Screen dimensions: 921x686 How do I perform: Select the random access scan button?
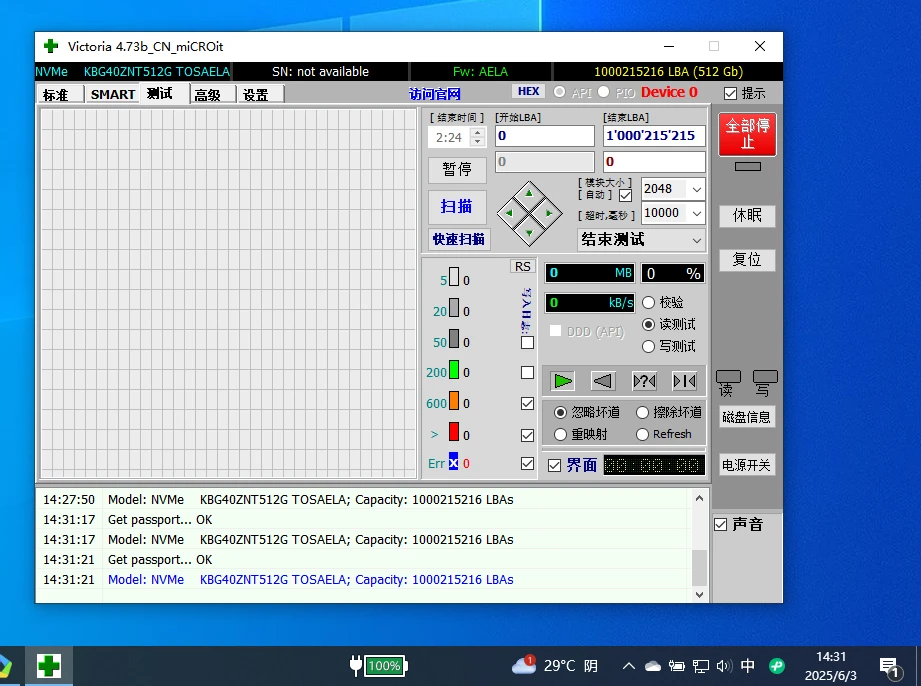coord(644,381)
